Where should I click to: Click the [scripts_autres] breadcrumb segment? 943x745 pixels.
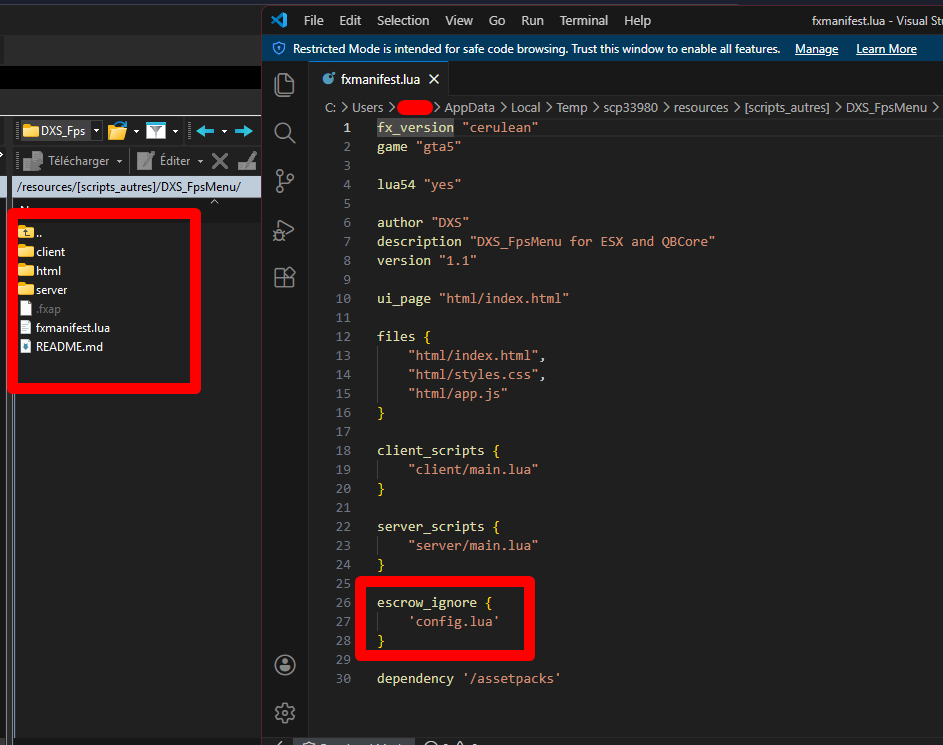coord(787,108)
